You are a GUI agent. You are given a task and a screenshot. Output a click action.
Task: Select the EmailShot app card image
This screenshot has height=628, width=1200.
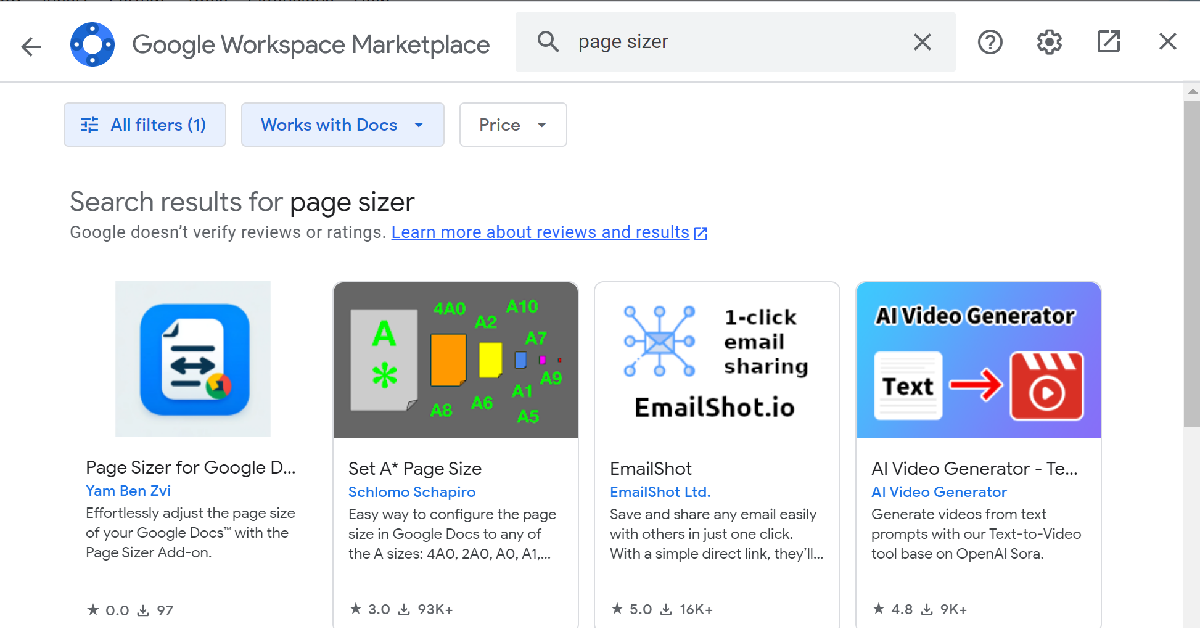click(x=717, y=360)
